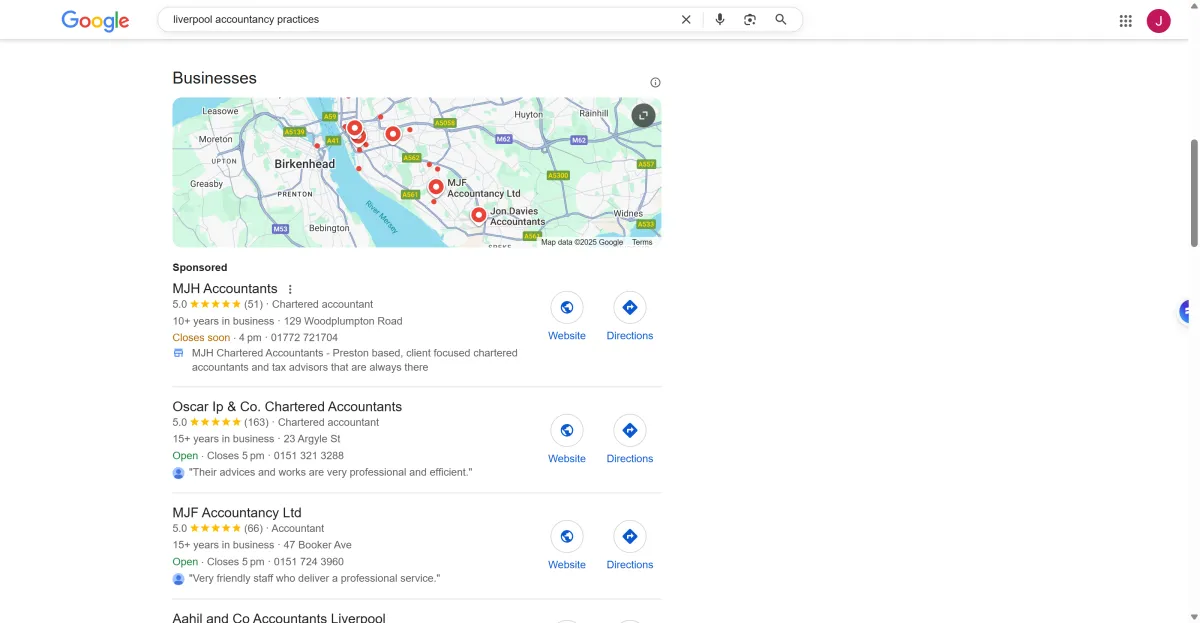
Task: Click the "Very friendly staff" review snippet
Action: point(314,579)
